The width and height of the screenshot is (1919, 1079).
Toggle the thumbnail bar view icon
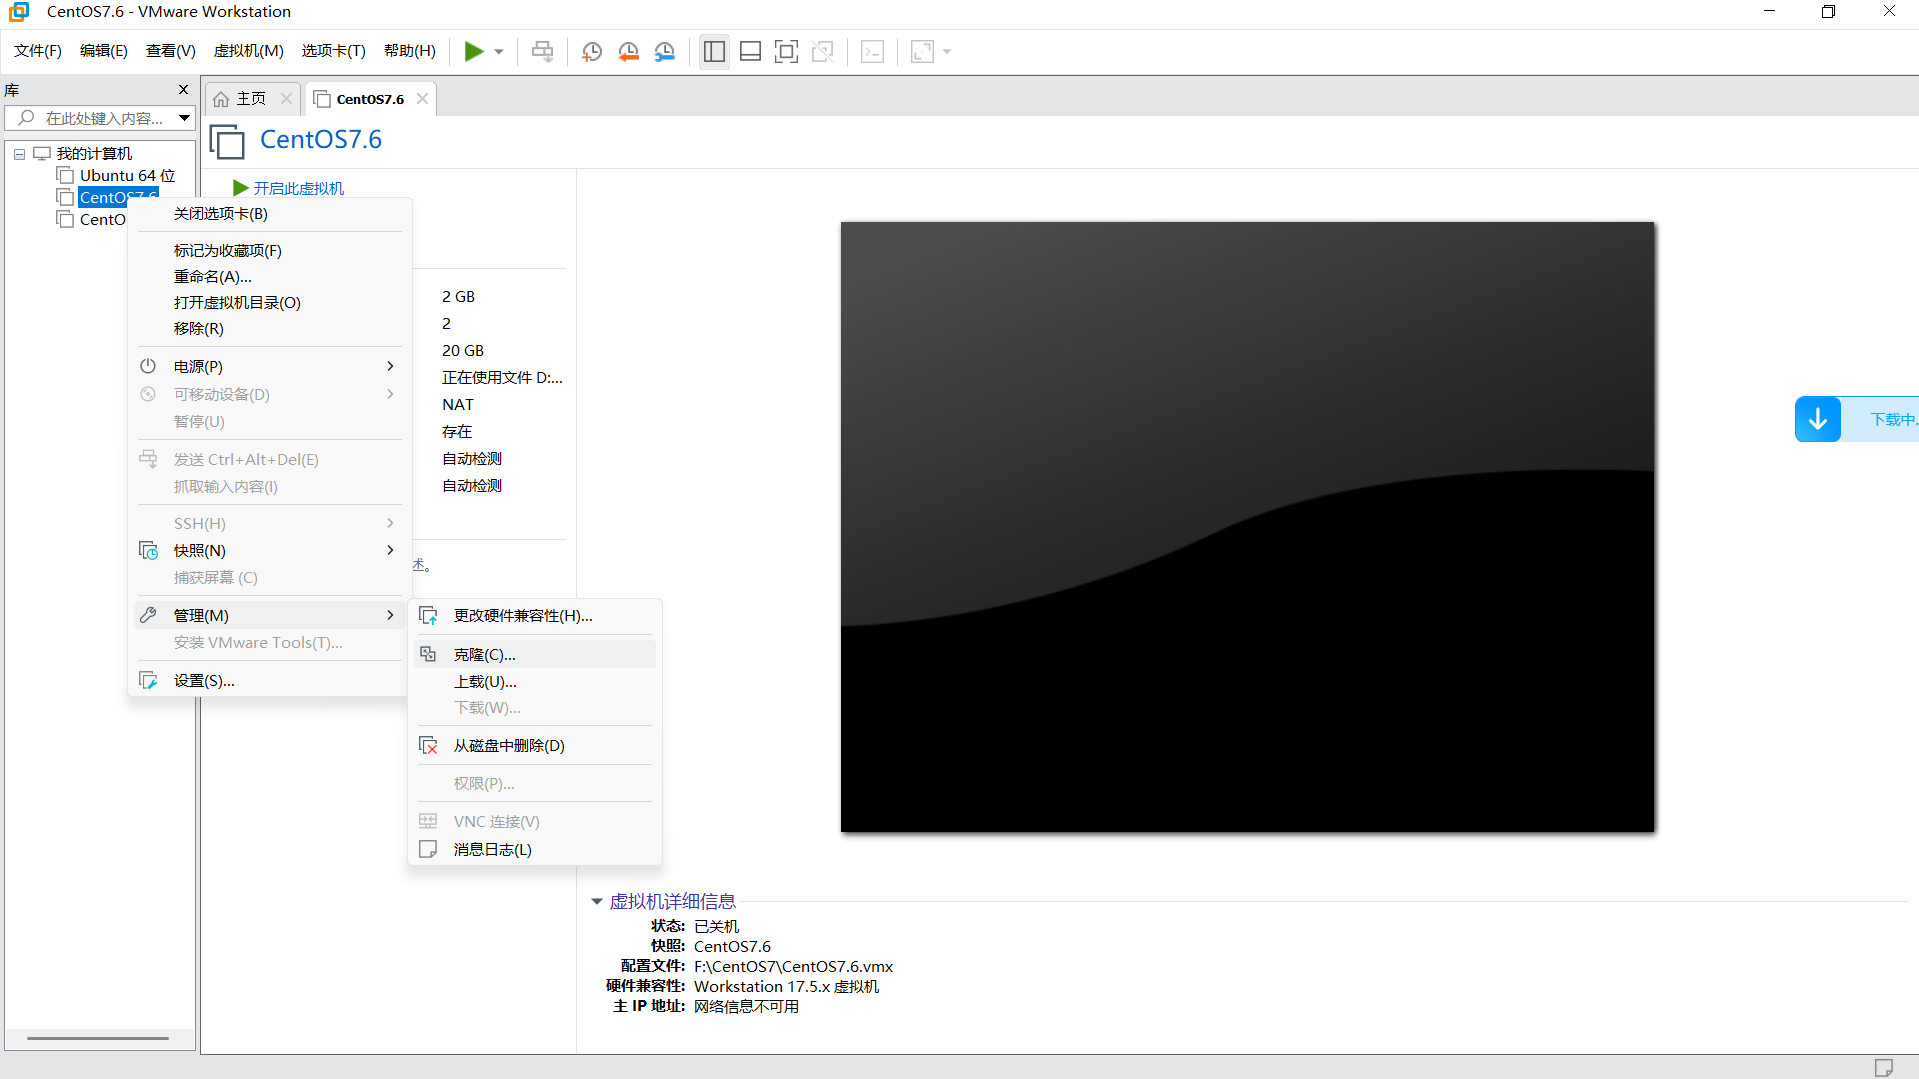click(x=750, y=52)
